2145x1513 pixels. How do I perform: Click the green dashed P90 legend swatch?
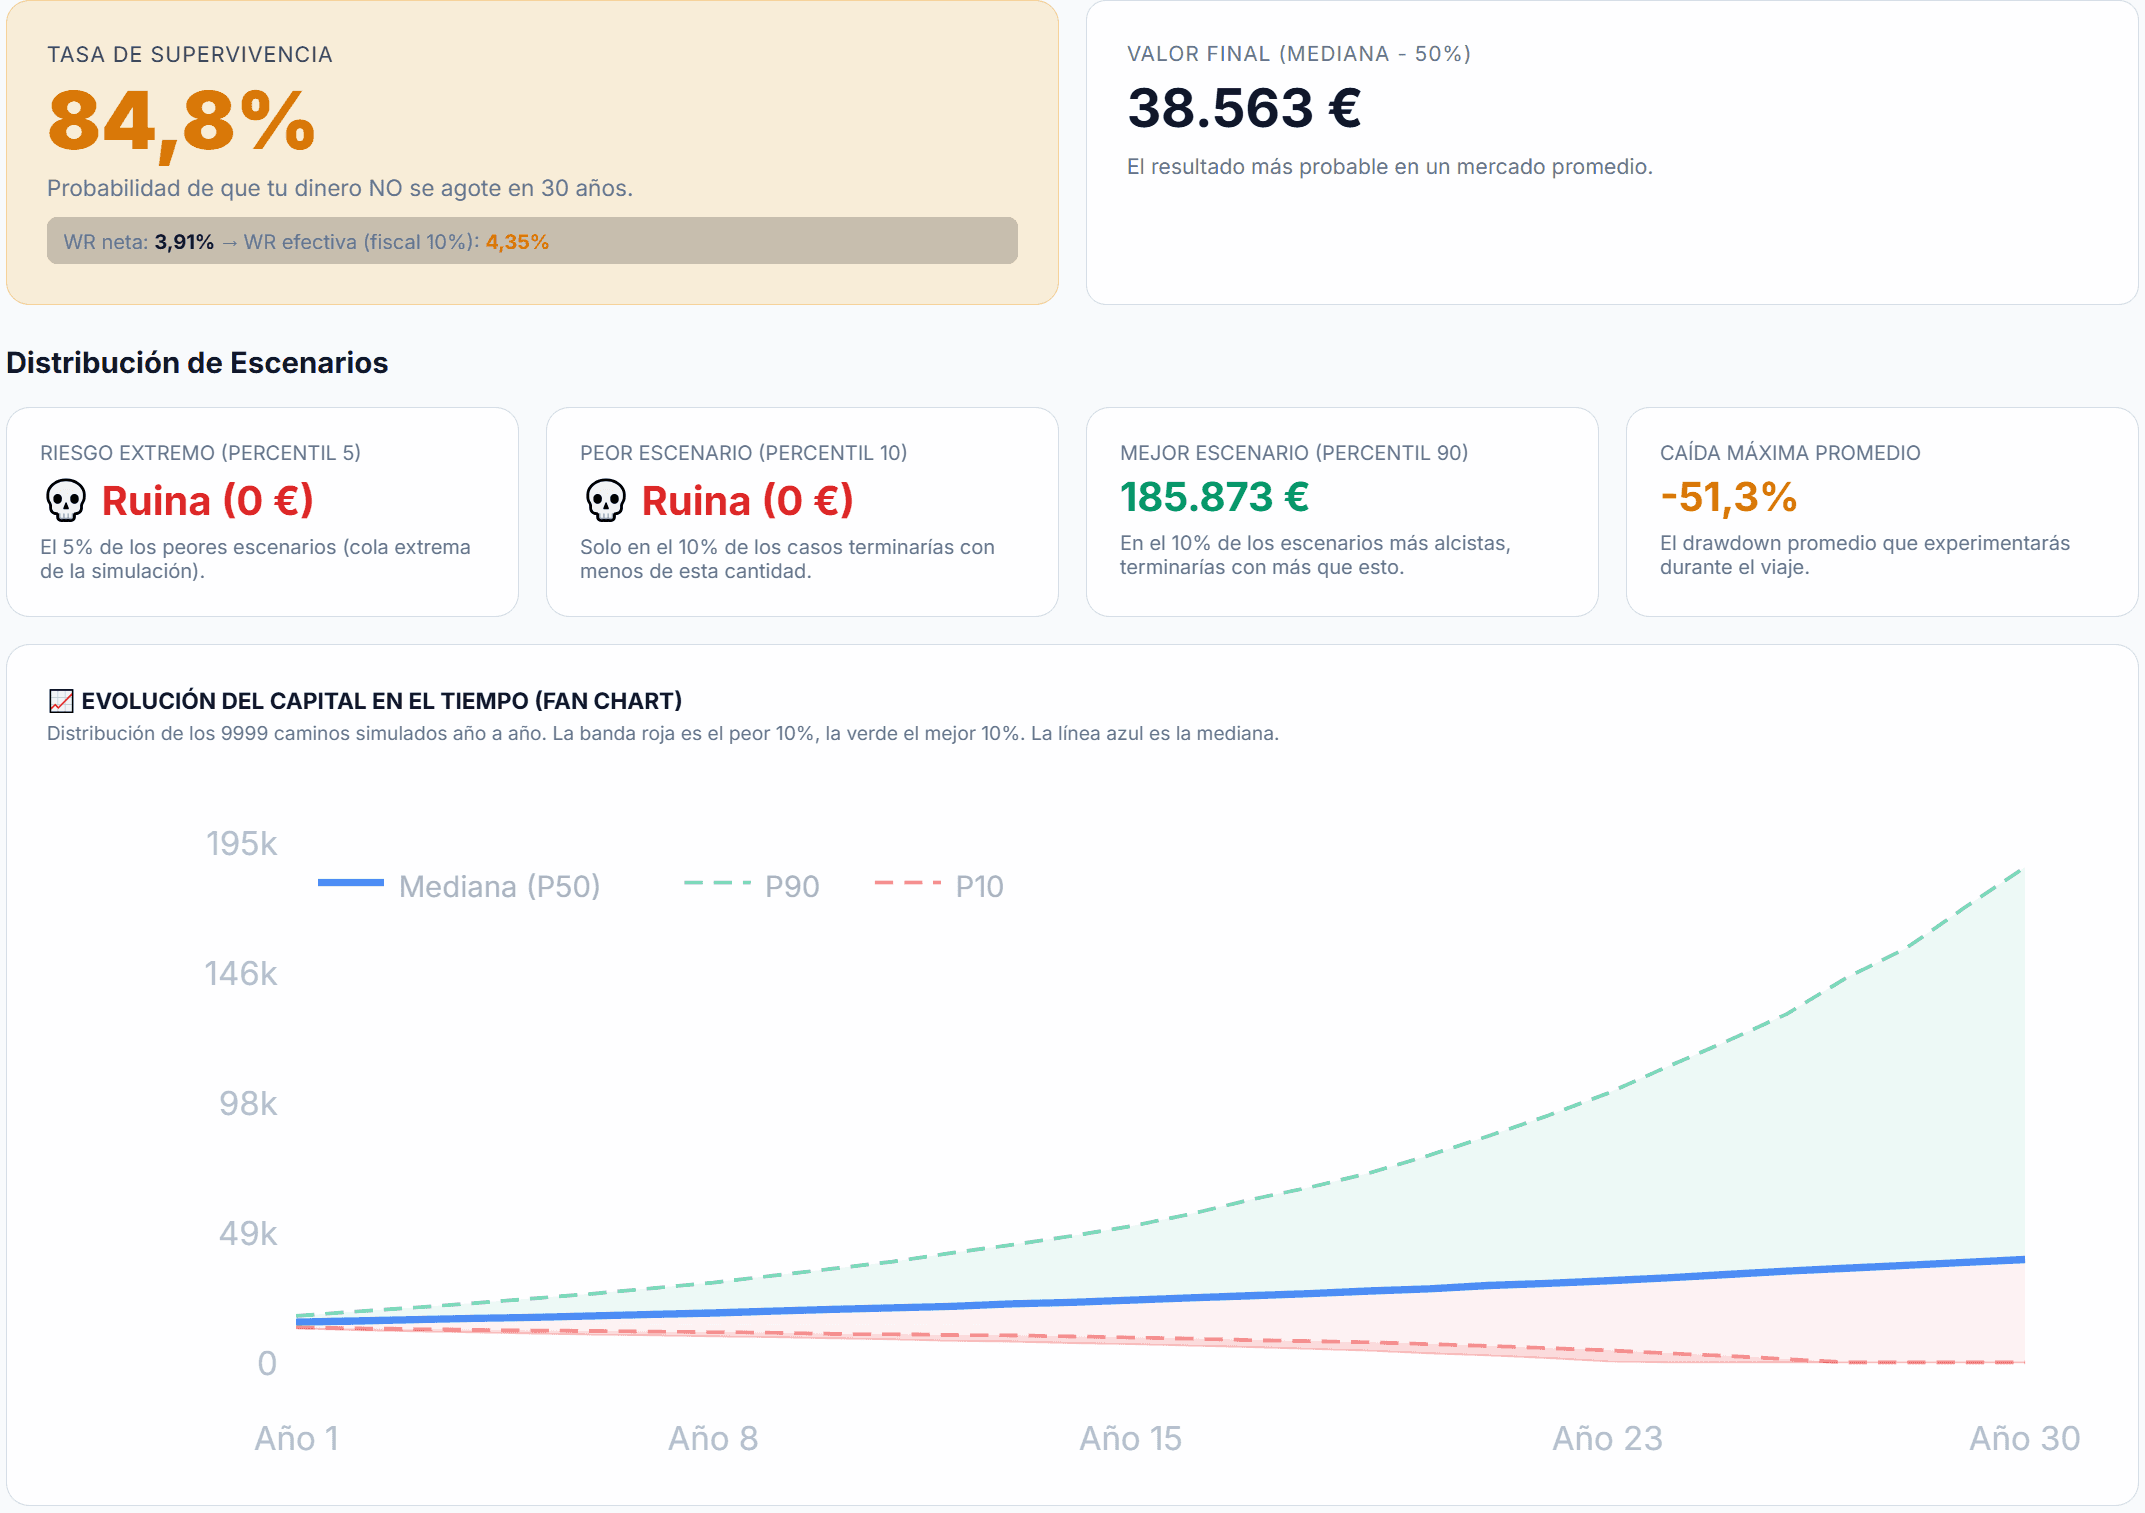point(717,883)
